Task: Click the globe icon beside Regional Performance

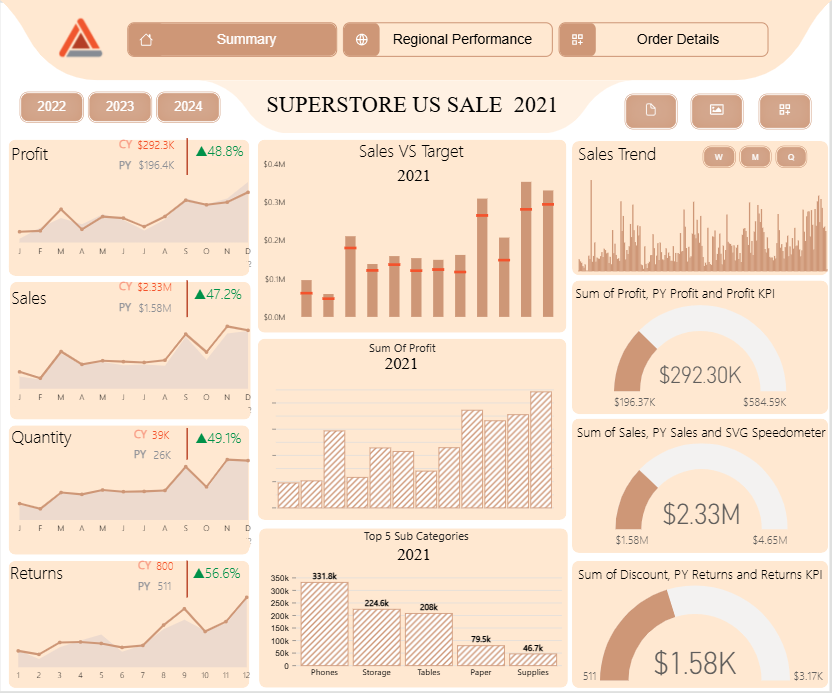Action: pyautogui.click(x=362, y=40)
